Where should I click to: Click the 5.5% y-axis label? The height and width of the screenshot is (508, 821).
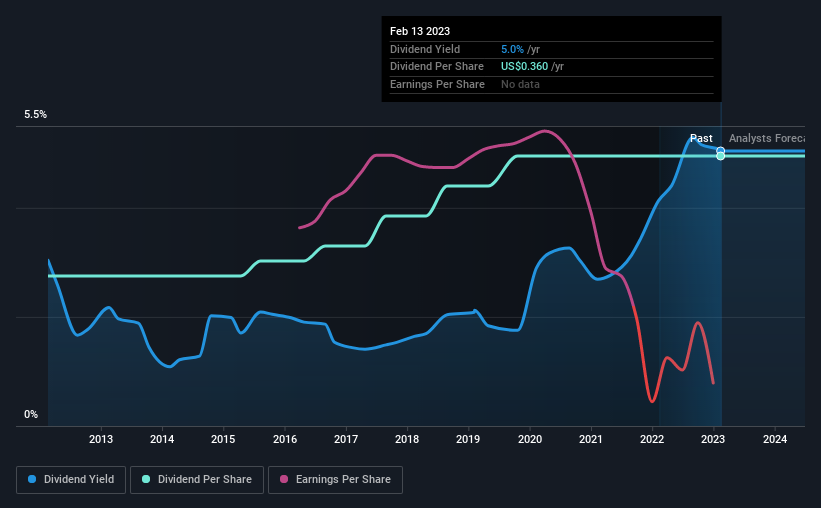point(36,115)
